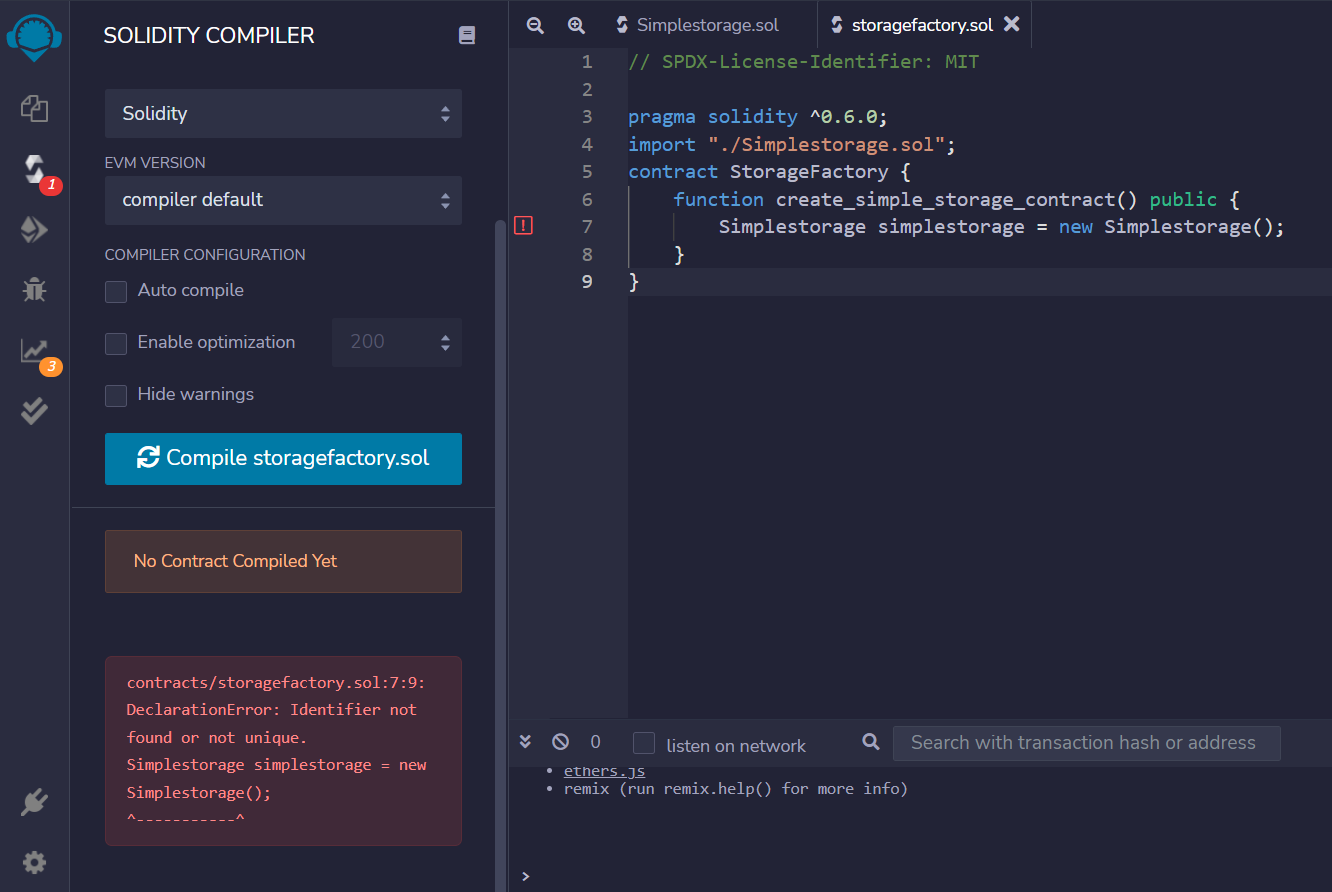Click the pending transactions count 0
Screen dimensions: 1332x892
596,742
